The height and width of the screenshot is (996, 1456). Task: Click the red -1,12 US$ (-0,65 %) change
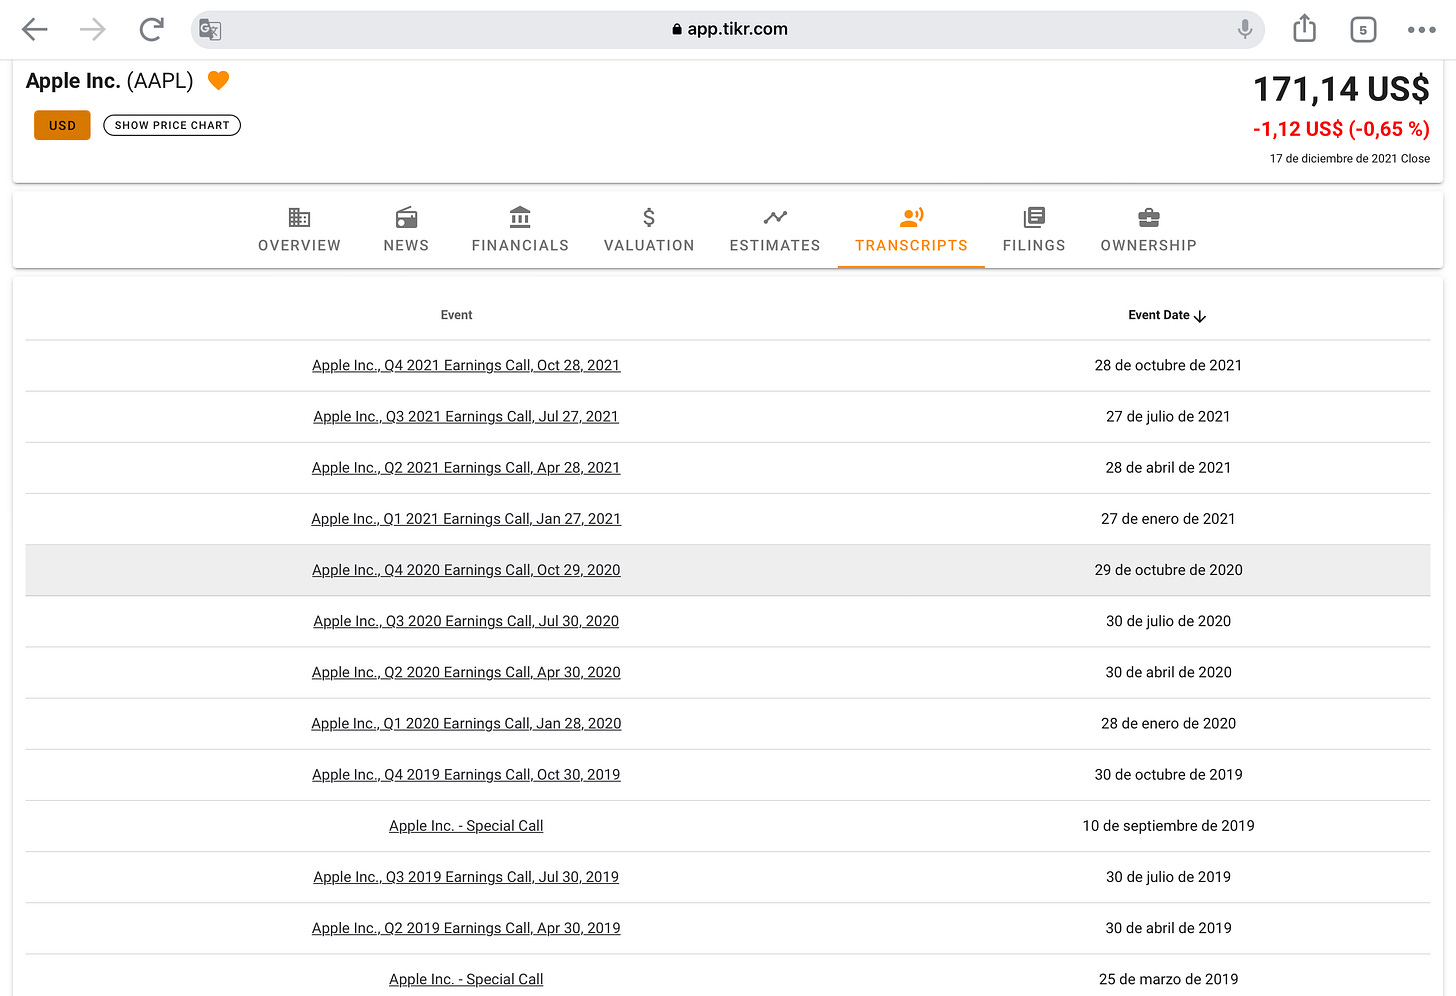pos(1341,129)
